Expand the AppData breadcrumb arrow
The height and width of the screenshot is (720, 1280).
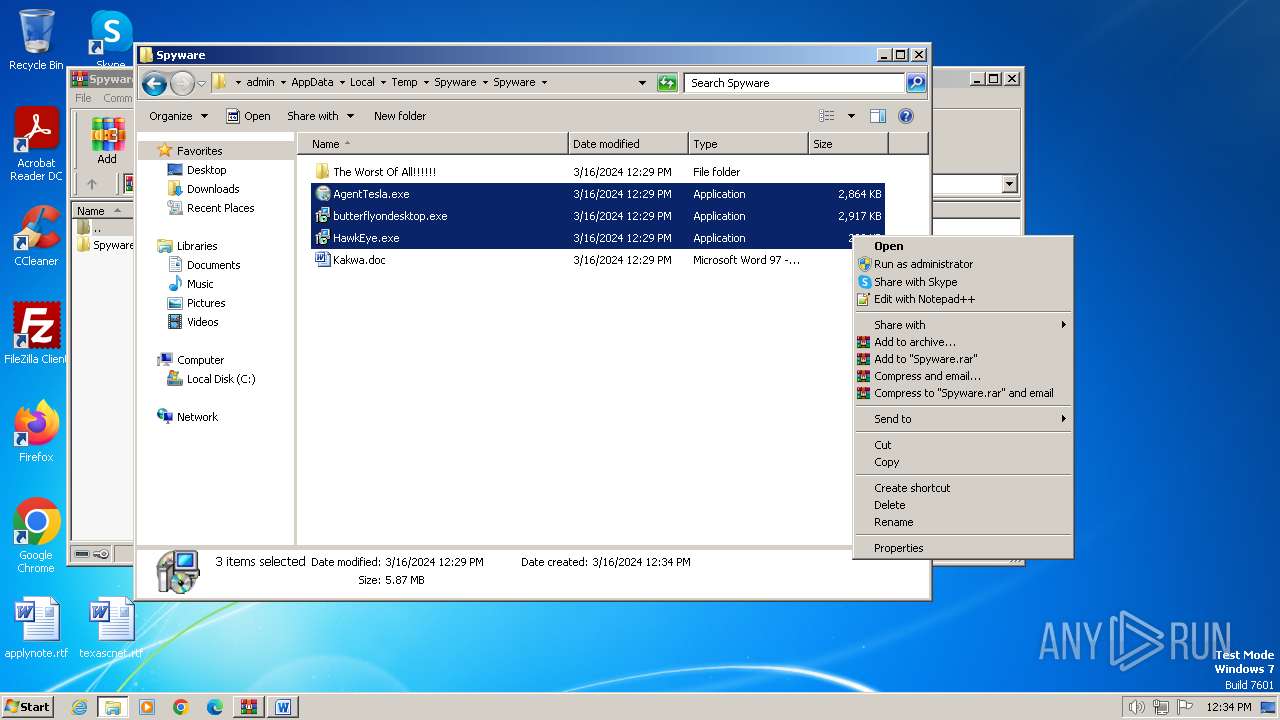click(x=341, y=83)
